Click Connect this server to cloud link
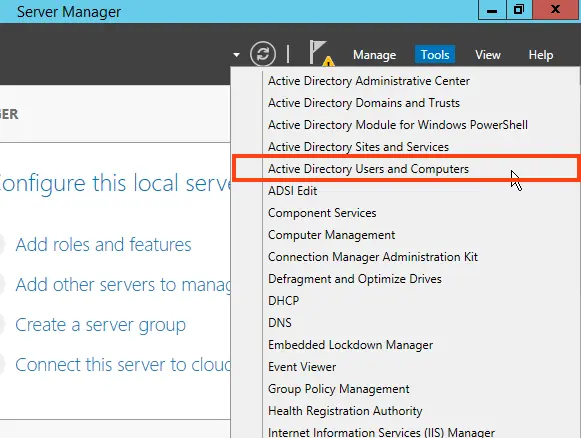 123,365
